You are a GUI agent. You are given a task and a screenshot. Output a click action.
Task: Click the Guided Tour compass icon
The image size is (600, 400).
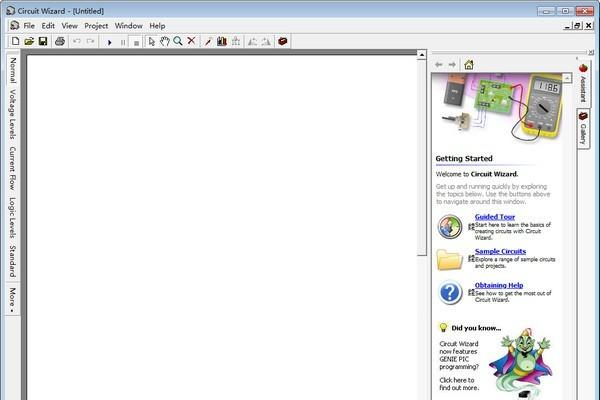click(450, 227)
